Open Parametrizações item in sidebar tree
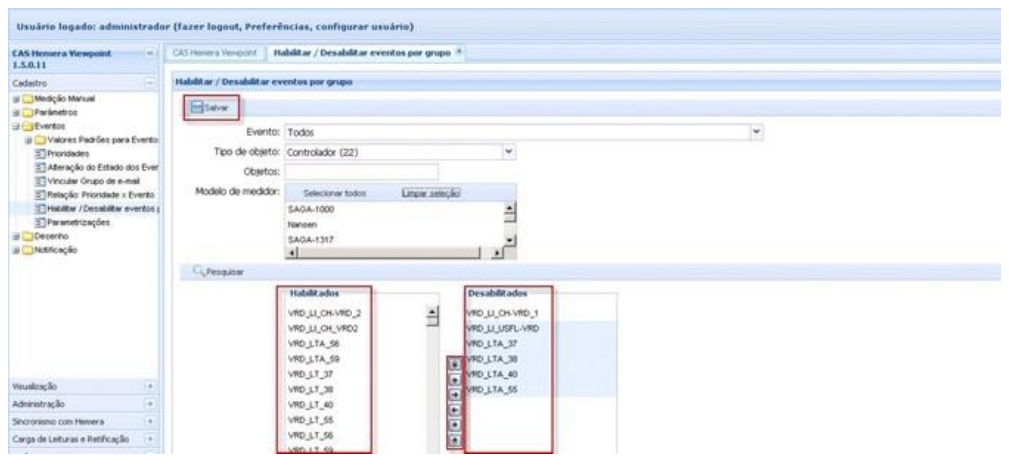 point(68,222)
